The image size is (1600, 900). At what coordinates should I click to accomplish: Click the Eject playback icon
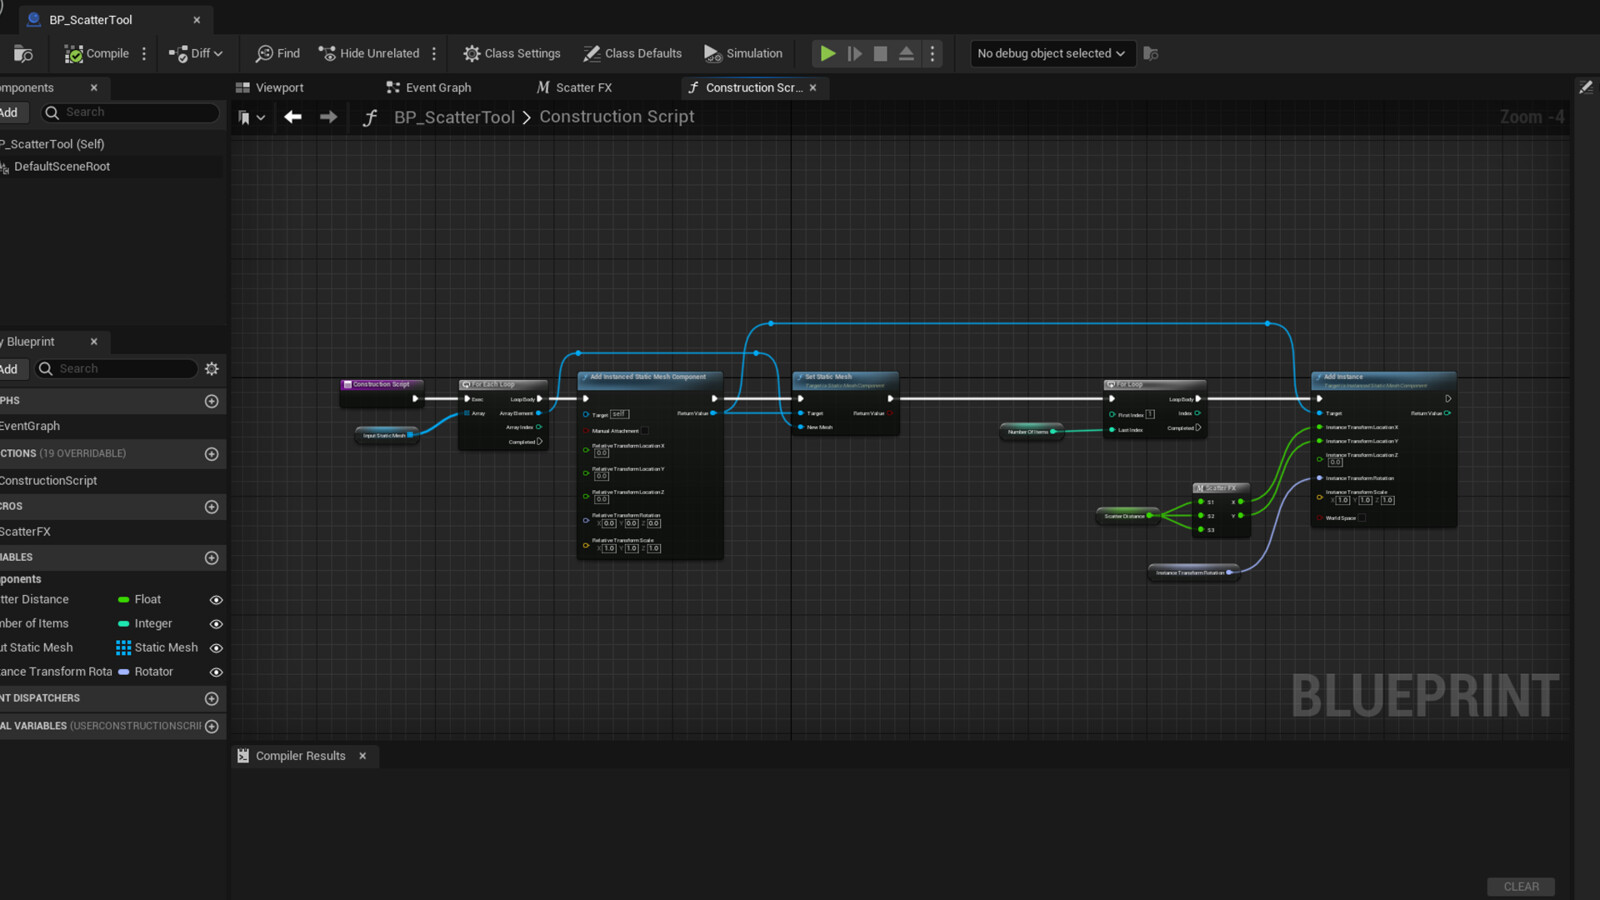pos(906,54)
